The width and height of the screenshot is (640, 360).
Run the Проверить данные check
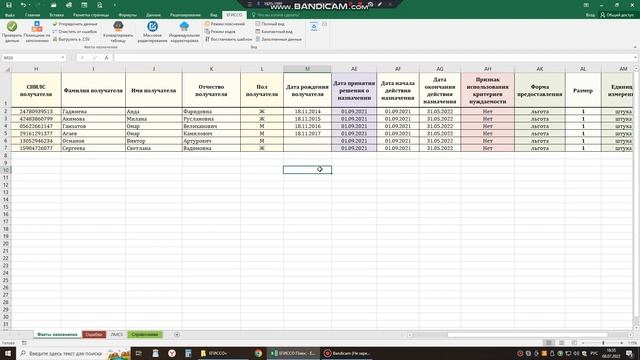(12, 32)
